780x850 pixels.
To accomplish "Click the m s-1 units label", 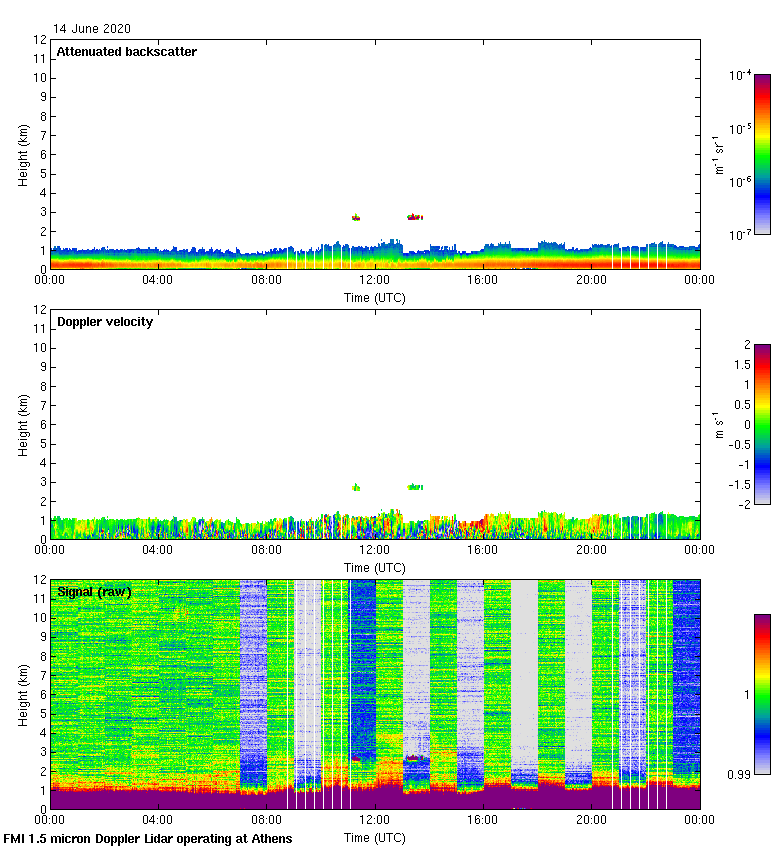I will click(x=719, y=424).
